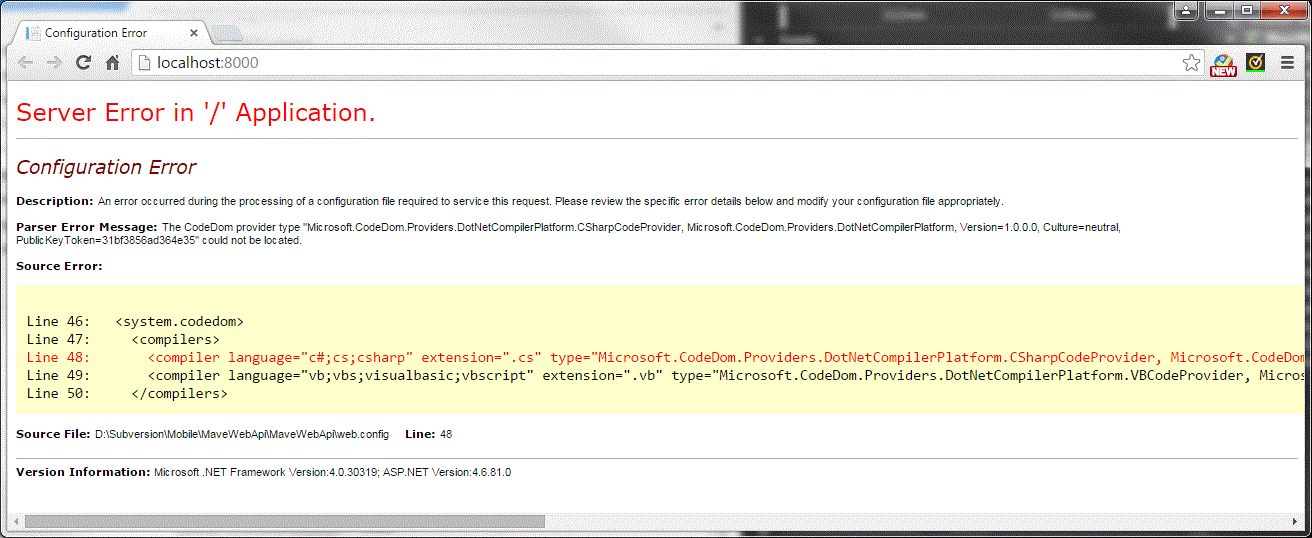
Task: Go back using the browser back arrow
Action: click(26, 62)
